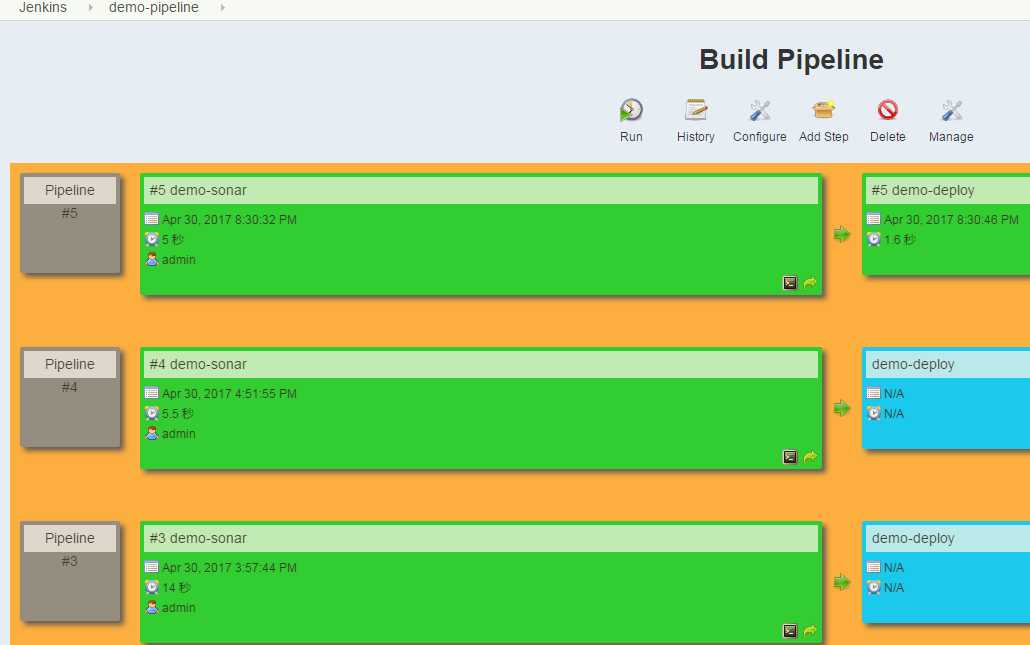
Task: Click the Add Step box icon
Action: (x=823, y=110)
